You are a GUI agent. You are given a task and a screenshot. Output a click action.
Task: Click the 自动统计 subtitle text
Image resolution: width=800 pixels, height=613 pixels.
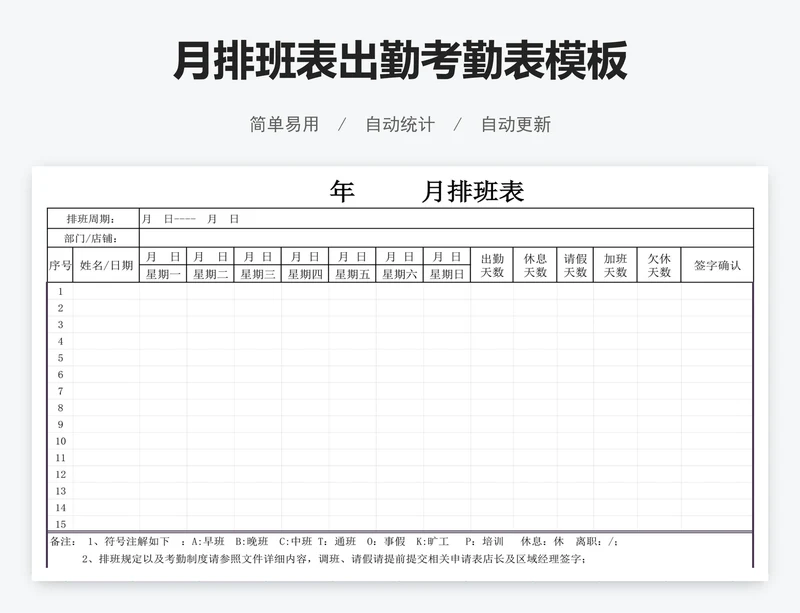click(x=400, y=125)
